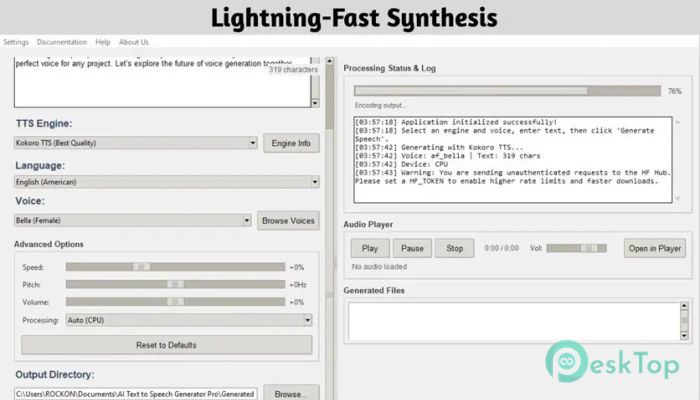Screen dimensions: 700x400
Task: Click inside the processing log text area
Action: pyautogui.click(x=512, y=160)
